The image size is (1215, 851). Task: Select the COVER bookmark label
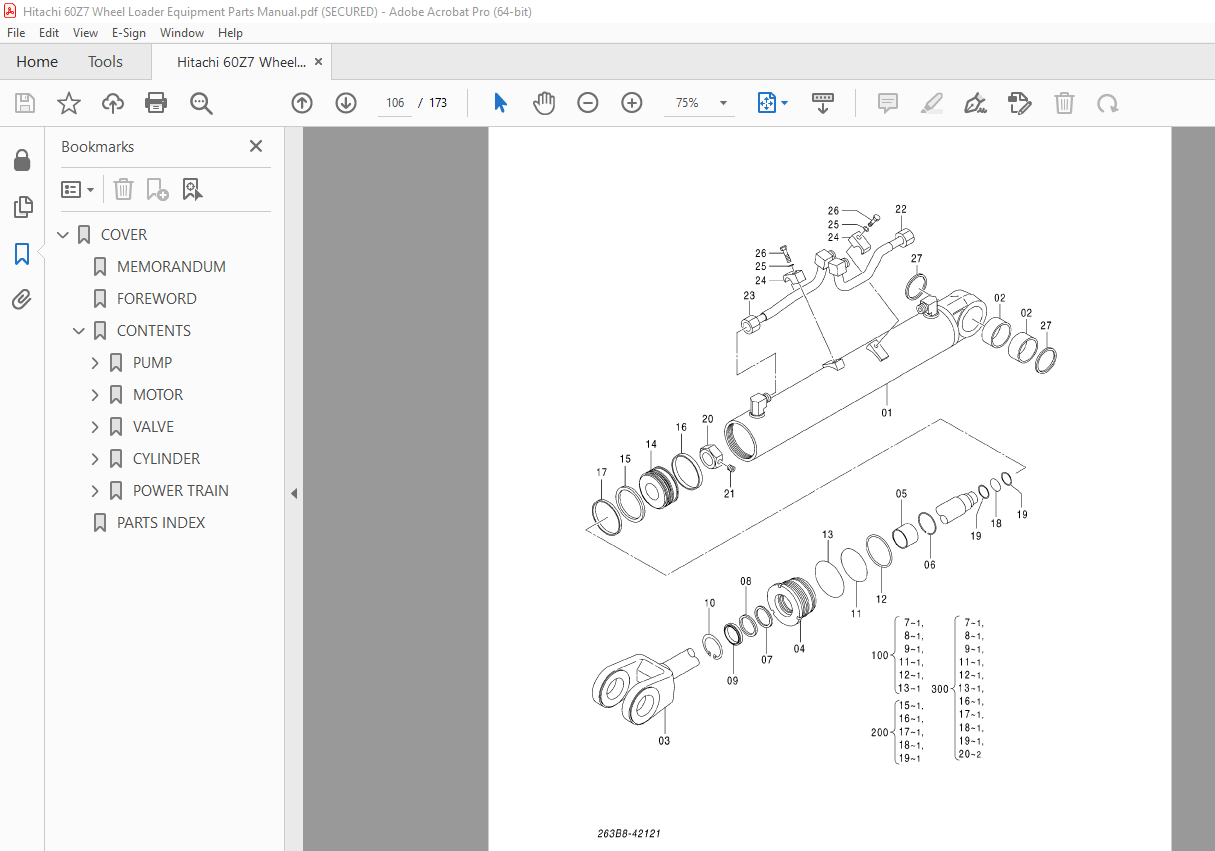point(124,235)
